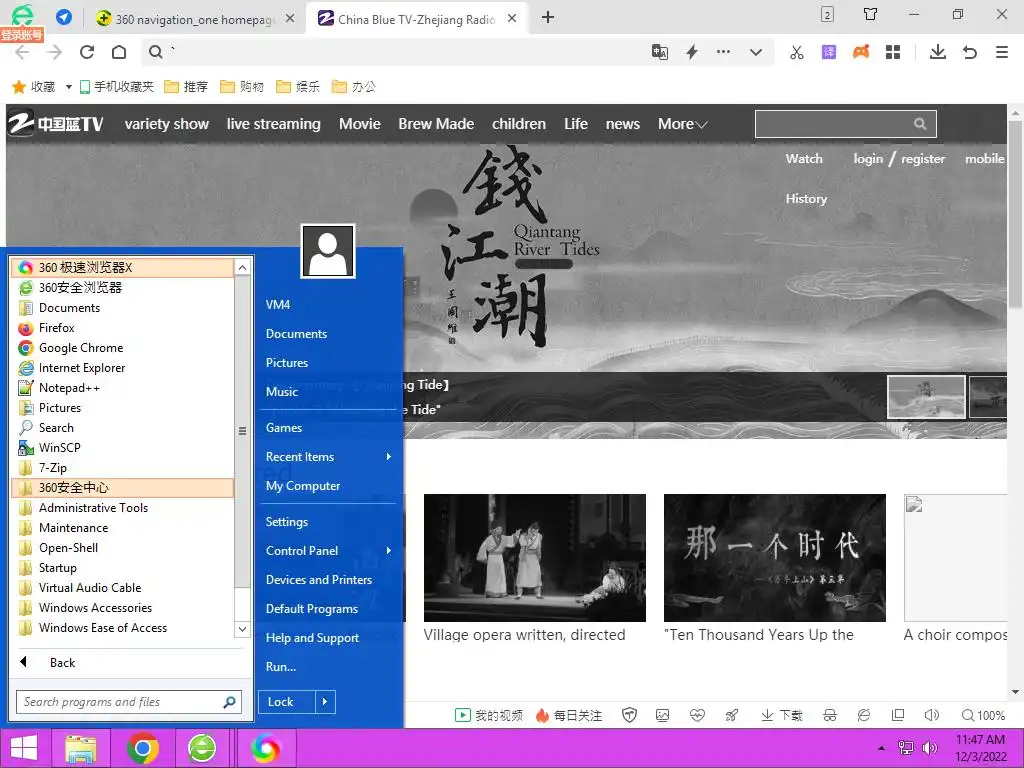Expand the Recent Items submenu
This screenshot has width=1024, height=768.
328,456
